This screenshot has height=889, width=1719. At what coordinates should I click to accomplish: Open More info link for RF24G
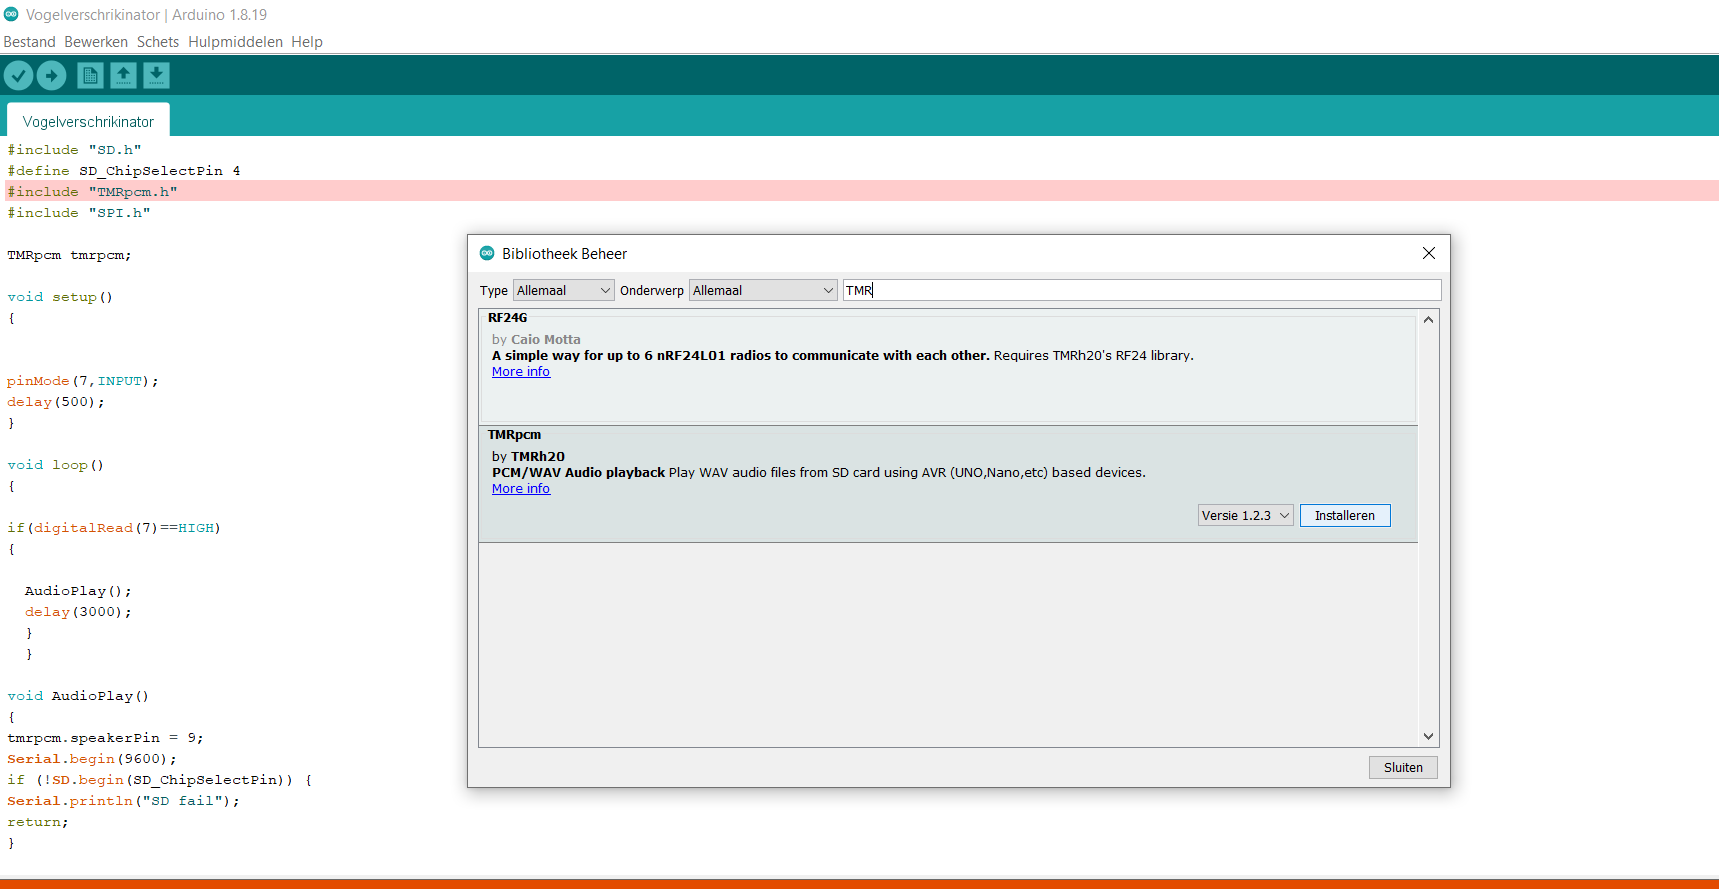pyautogui.click(x=521, y=371)
